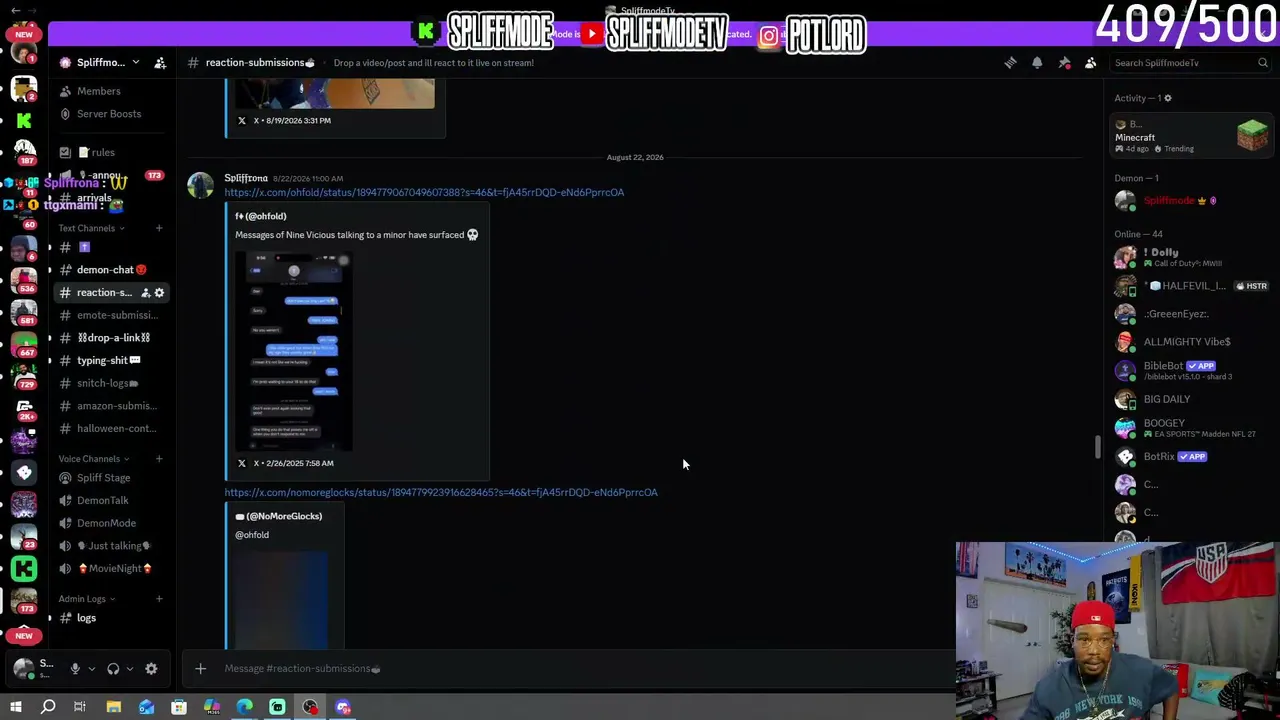
Task: Toggle the member list panel
Action: [1091, 63]
